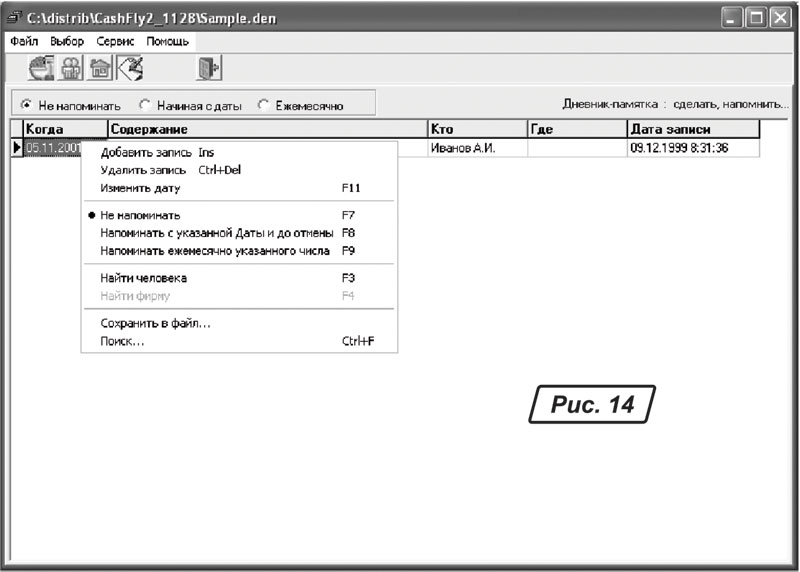Click the 'Поиск...' context menu item
The height and width of the screenshot is (572, 800).
[122, 341]
